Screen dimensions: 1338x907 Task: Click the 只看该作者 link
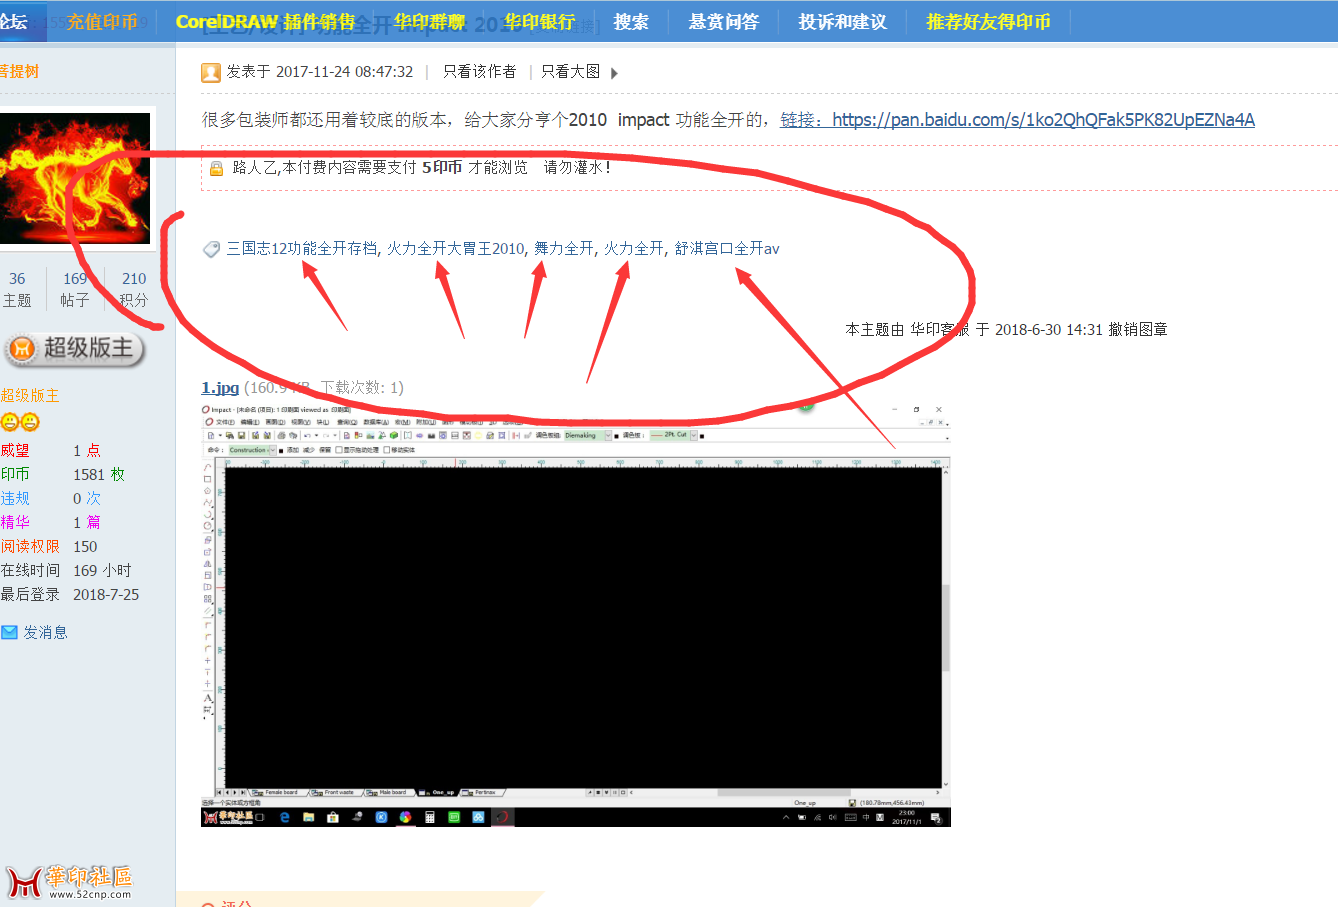(479, 72)
